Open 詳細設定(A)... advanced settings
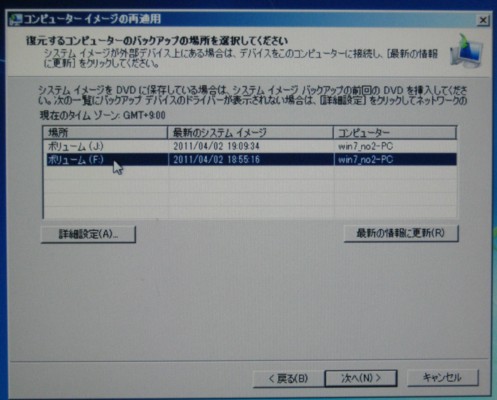 point(88,234)
